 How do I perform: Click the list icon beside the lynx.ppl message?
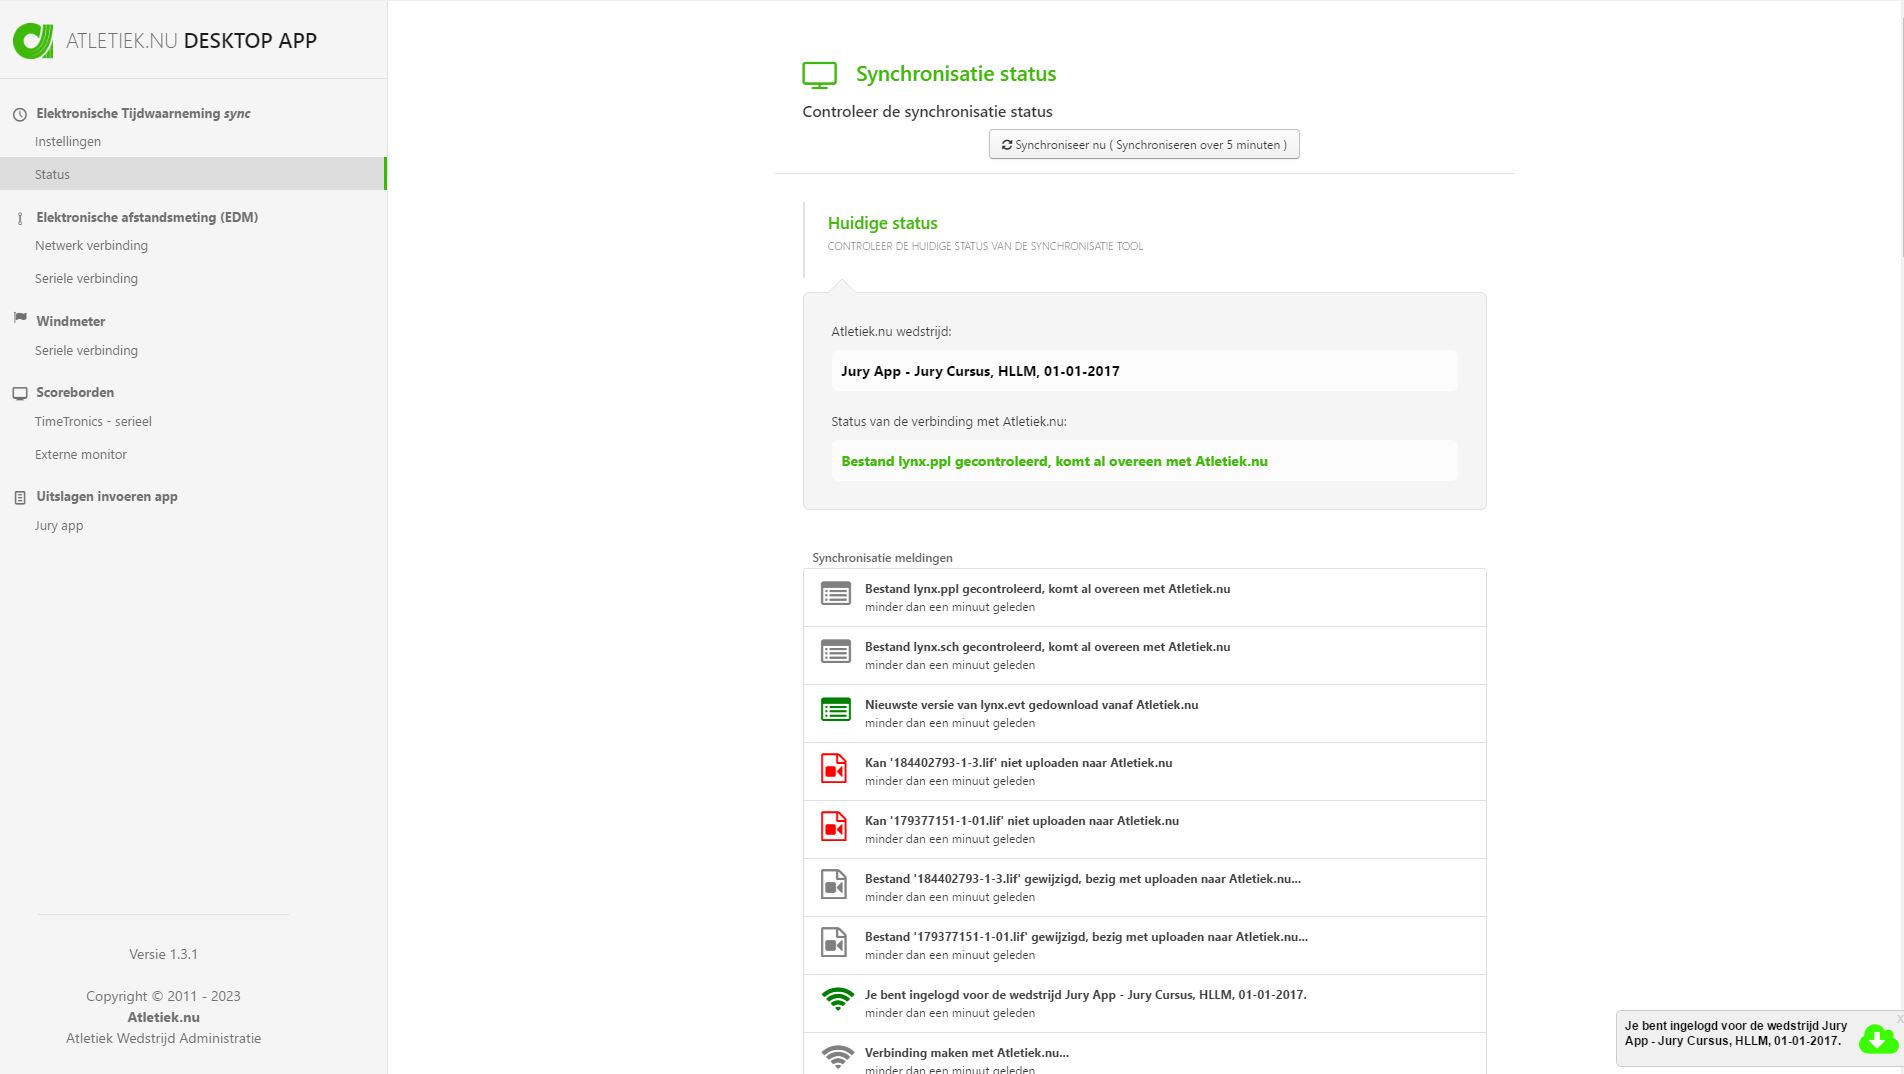(834, 594)
